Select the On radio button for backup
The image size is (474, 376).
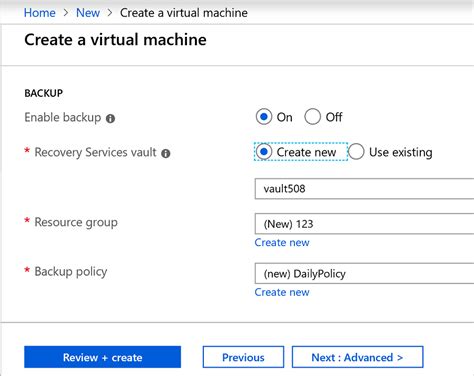click(264, 117)
